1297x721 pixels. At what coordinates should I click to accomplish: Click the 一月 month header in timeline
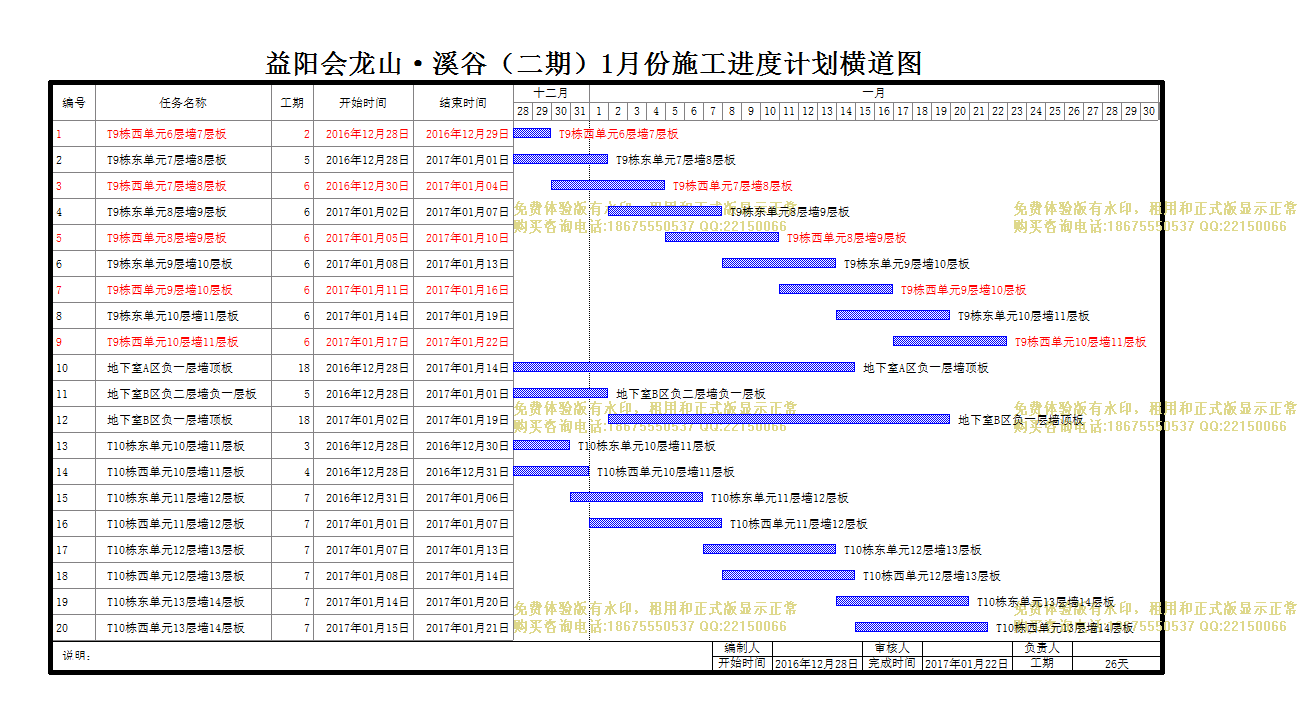point(873,93)
